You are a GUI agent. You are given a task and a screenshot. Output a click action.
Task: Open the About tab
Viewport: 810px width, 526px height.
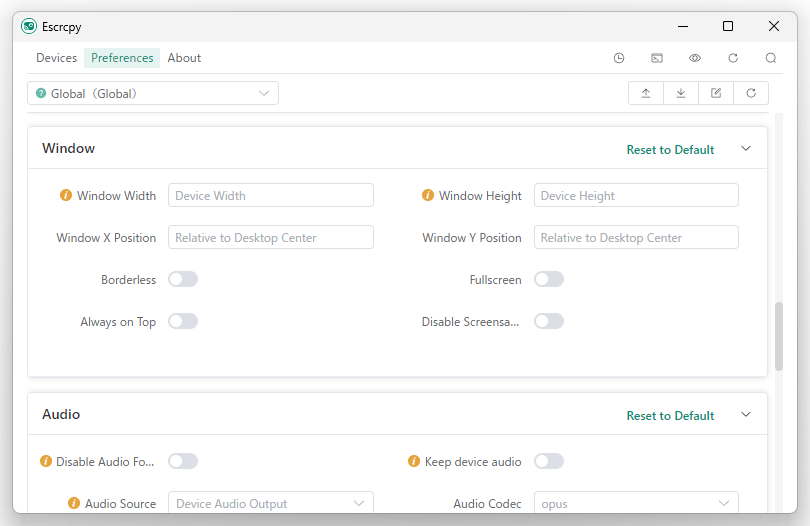pyautogui.click(x=184, y=58)
